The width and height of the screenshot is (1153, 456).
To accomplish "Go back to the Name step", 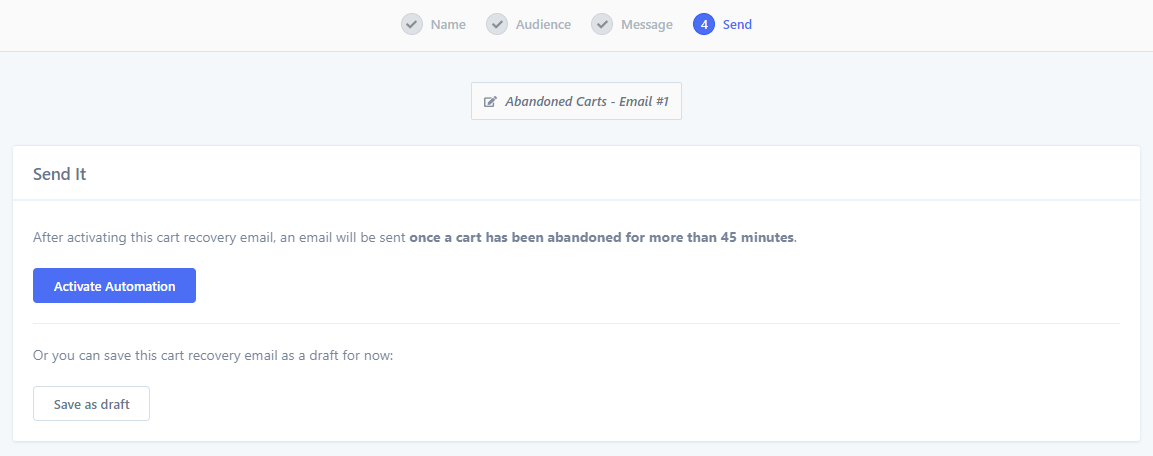I will coord(448,24).
